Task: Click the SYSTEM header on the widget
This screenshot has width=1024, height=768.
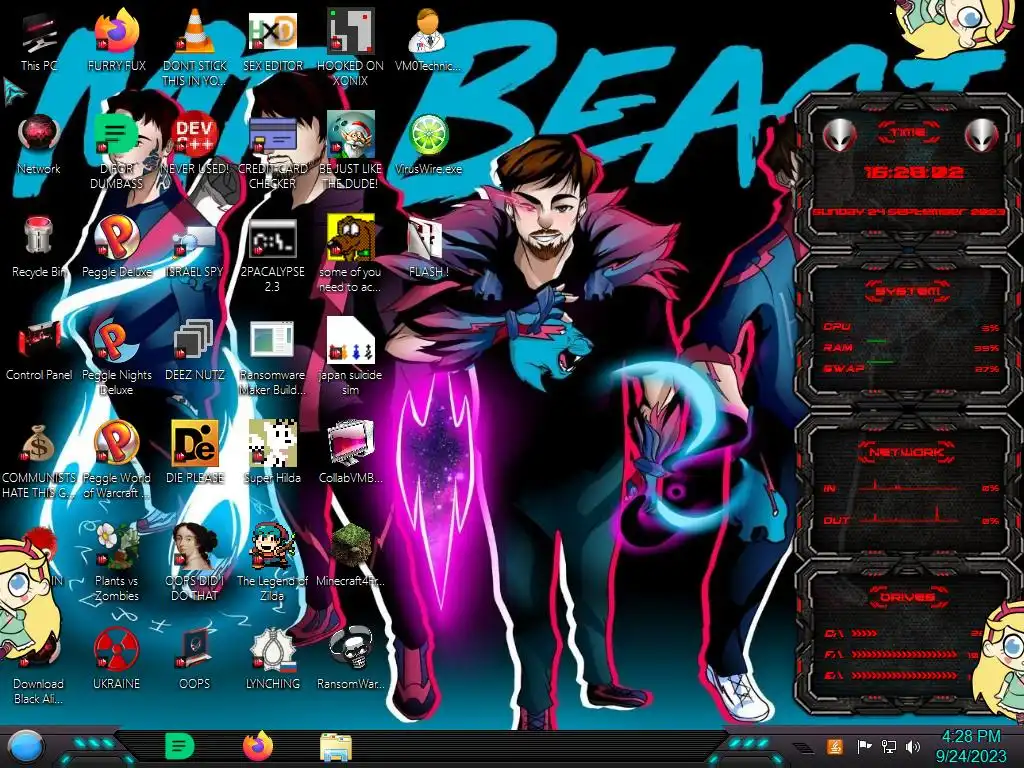Action: (x=908, y=291)
